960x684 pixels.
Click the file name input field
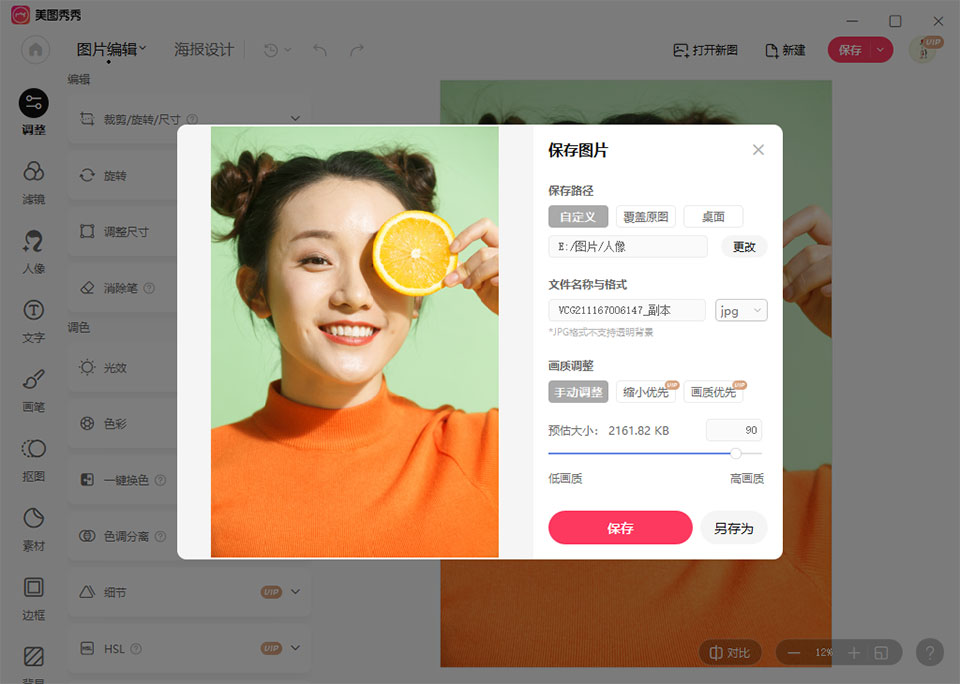click(626, 311)
